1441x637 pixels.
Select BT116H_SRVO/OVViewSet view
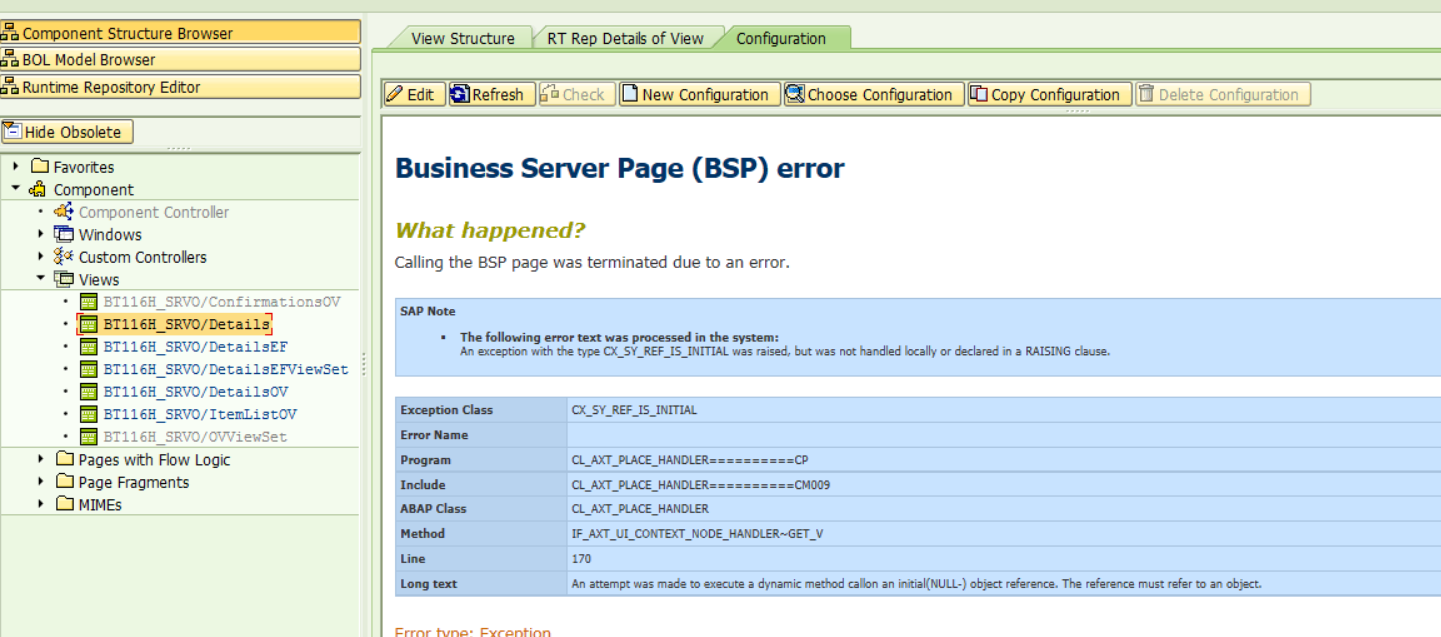[195, 437]
